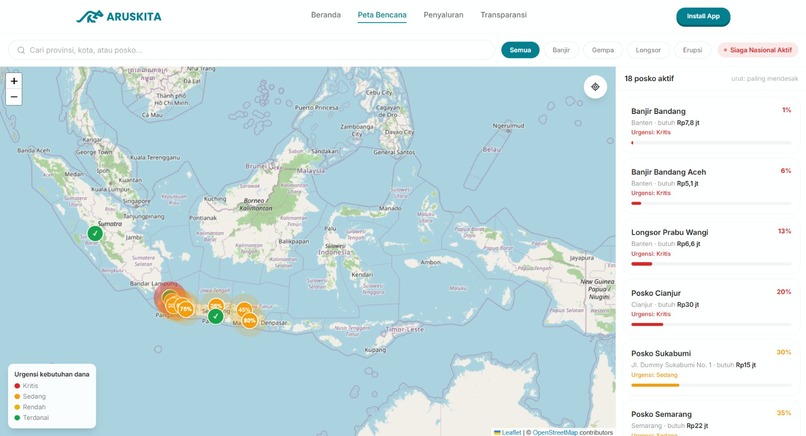Open Penyaluran page
The image size is (806, 436).
pos(443,15)
